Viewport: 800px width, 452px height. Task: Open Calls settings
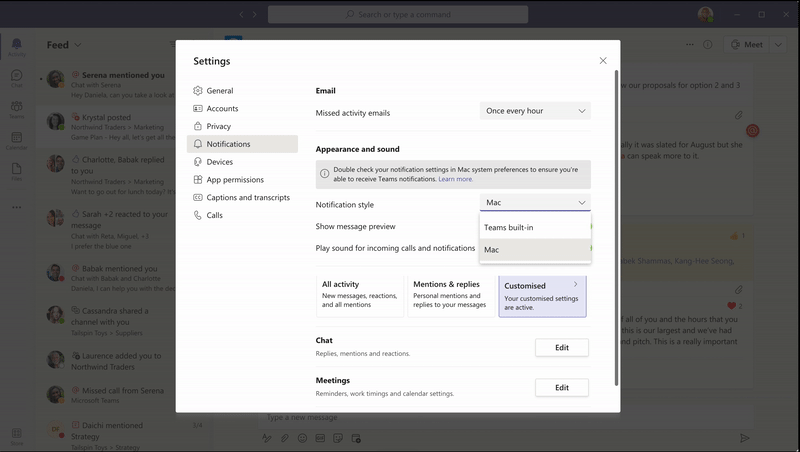tap(242, 215)
